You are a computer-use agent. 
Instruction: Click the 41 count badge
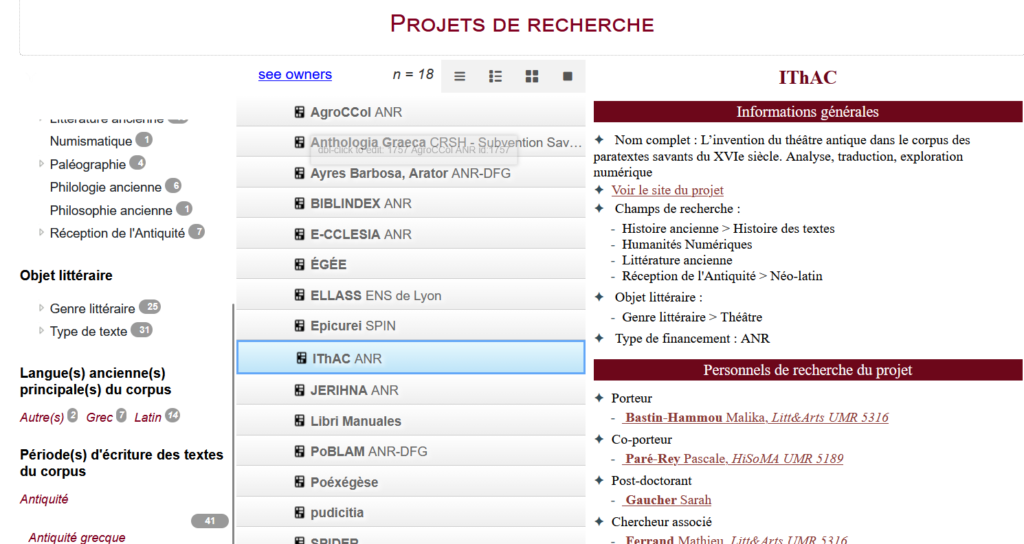pos(210,520)
